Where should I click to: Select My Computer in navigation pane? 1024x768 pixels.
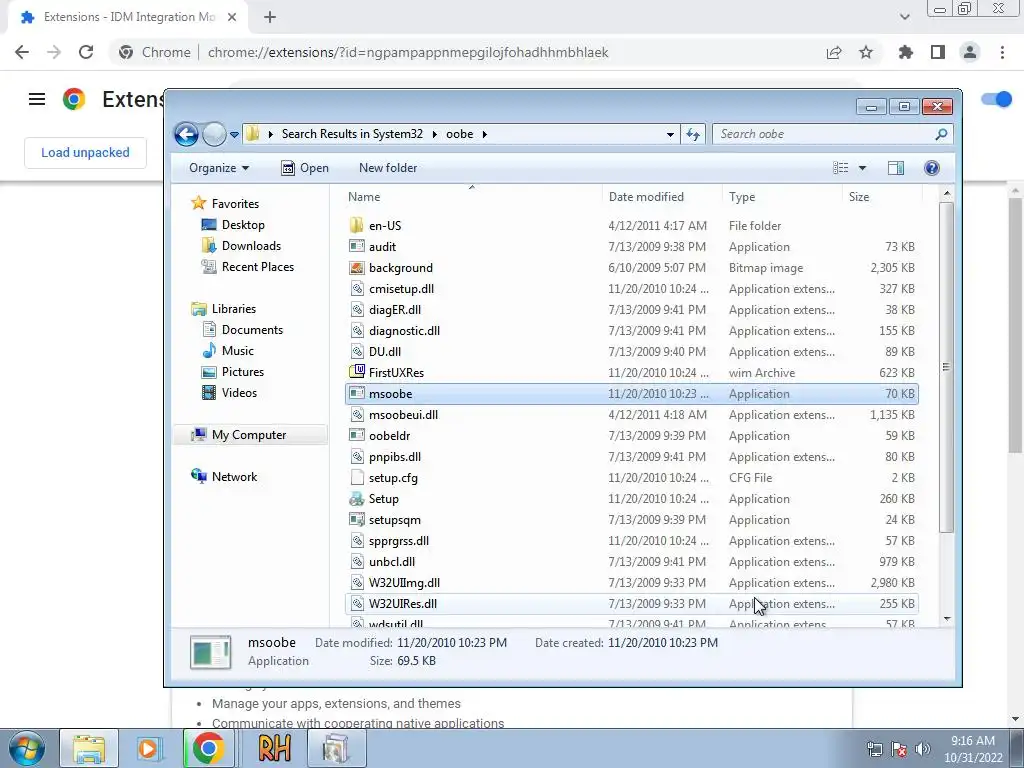(249, 435)
